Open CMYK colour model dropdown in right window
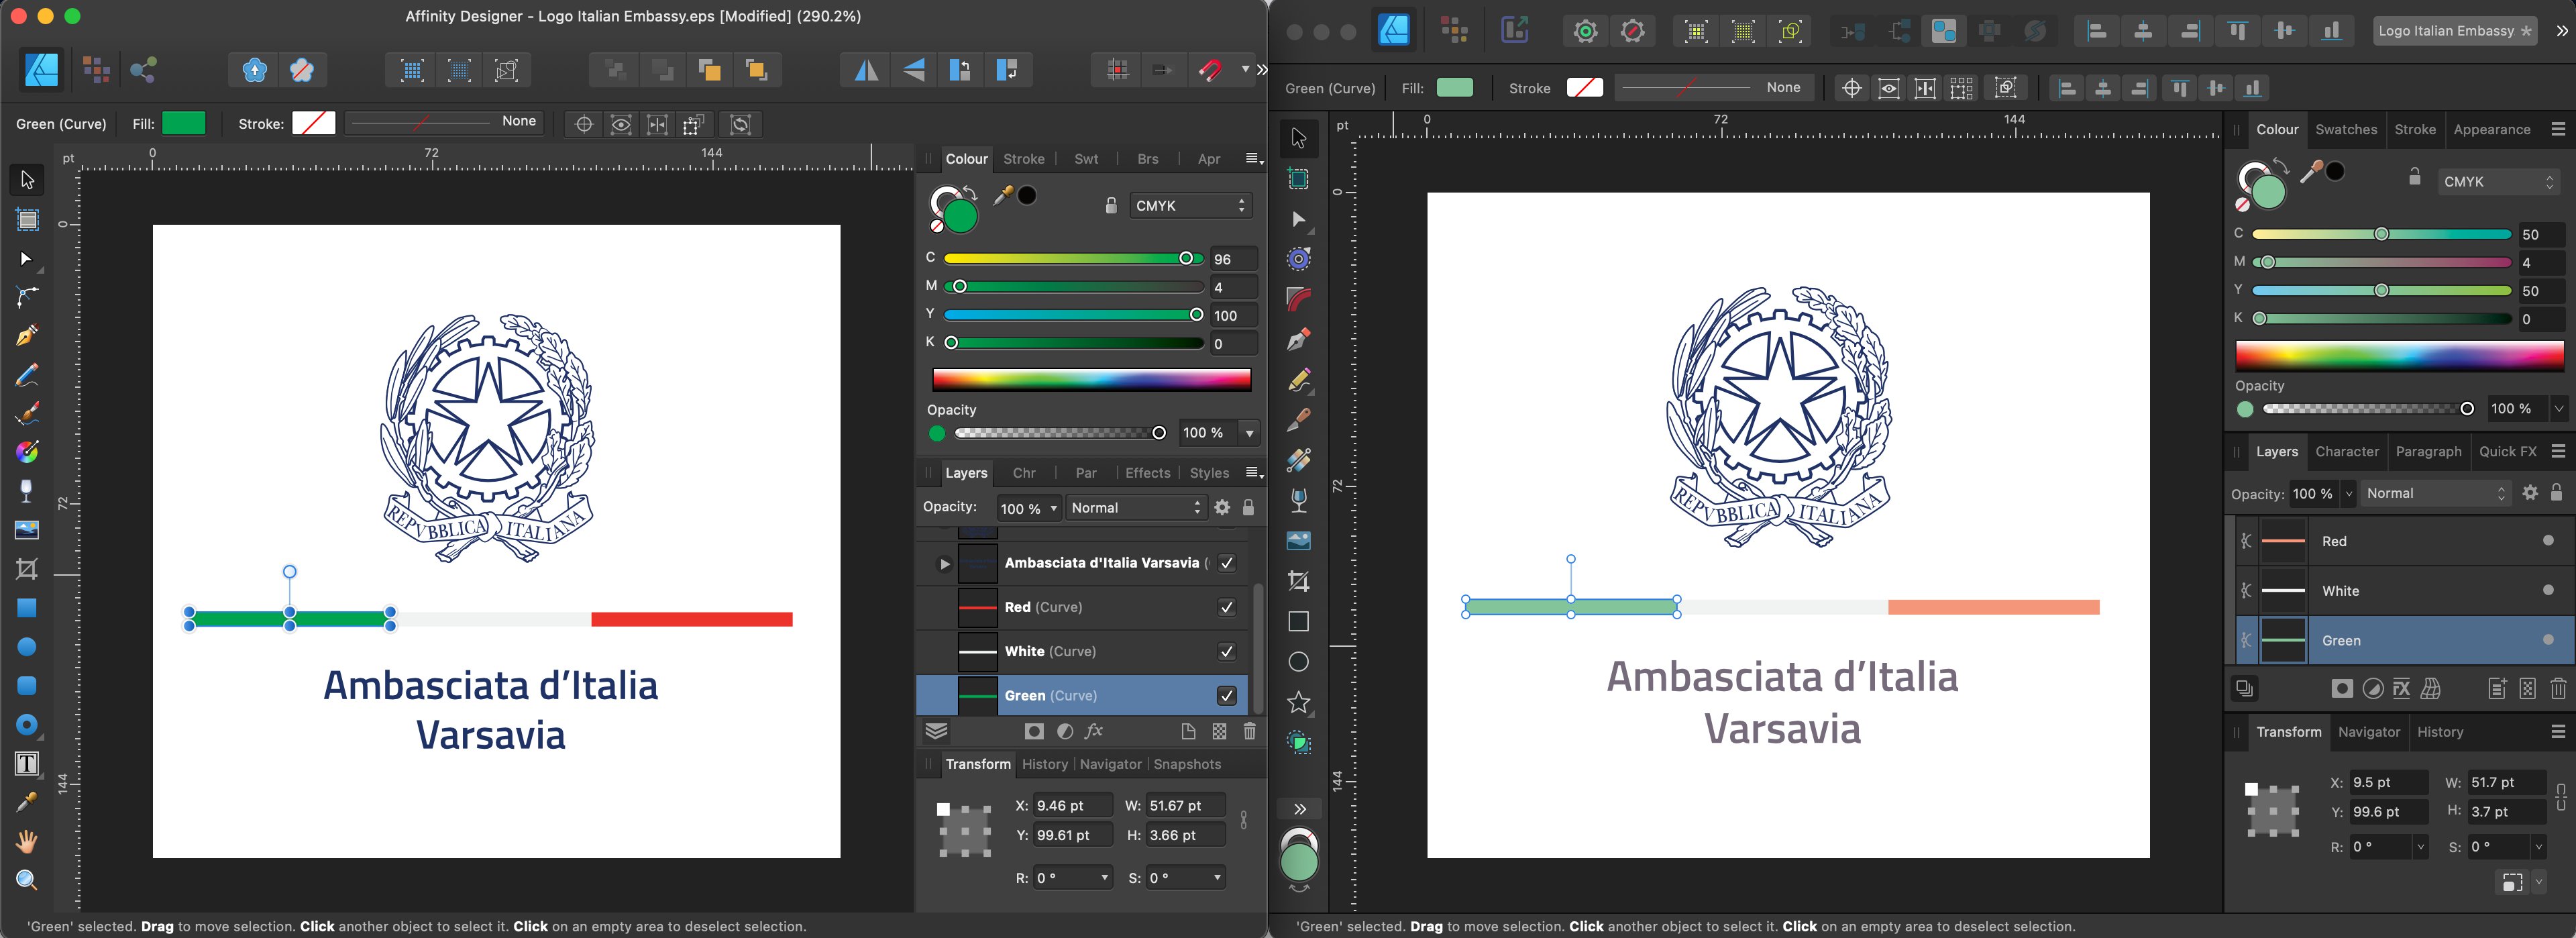This screenshot has height=938, width=2576. click(2498, 182)
